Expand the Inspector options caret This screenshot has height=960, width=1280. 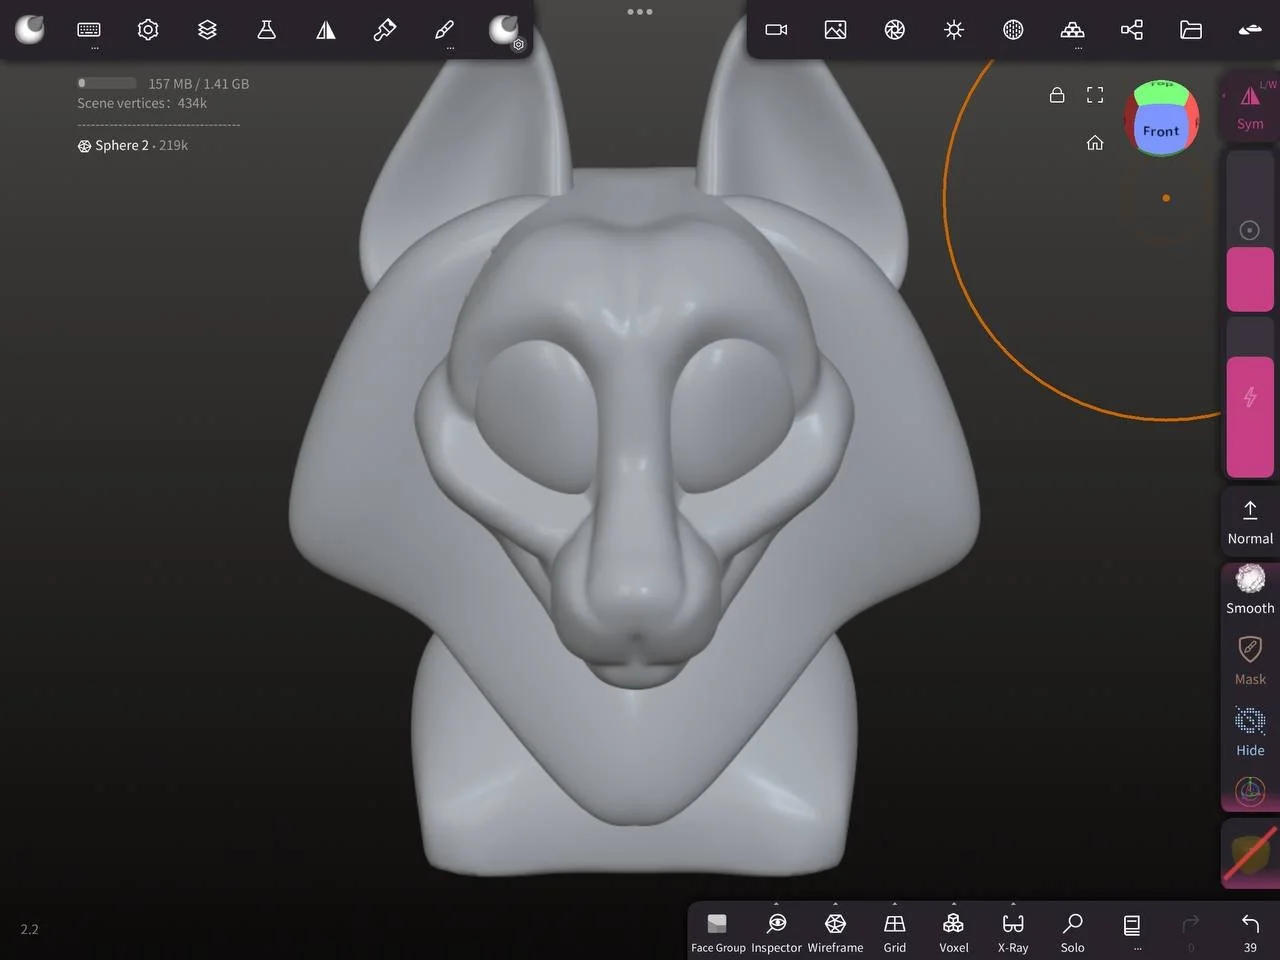(x=777, y=904)
